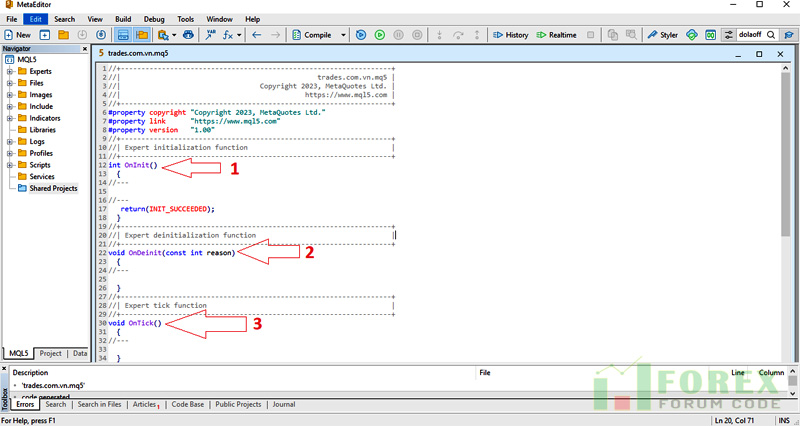Screen dimensions: 800x426
Task: Open the Debug menu
Action: 154,19
